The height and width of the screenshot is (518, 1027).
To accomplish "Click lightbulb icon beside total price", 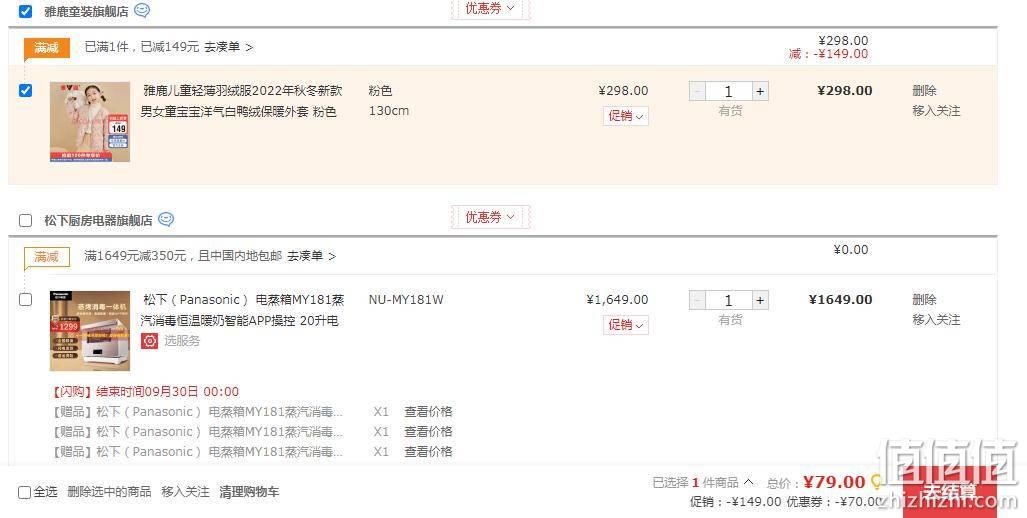I will tap(875, 483).
